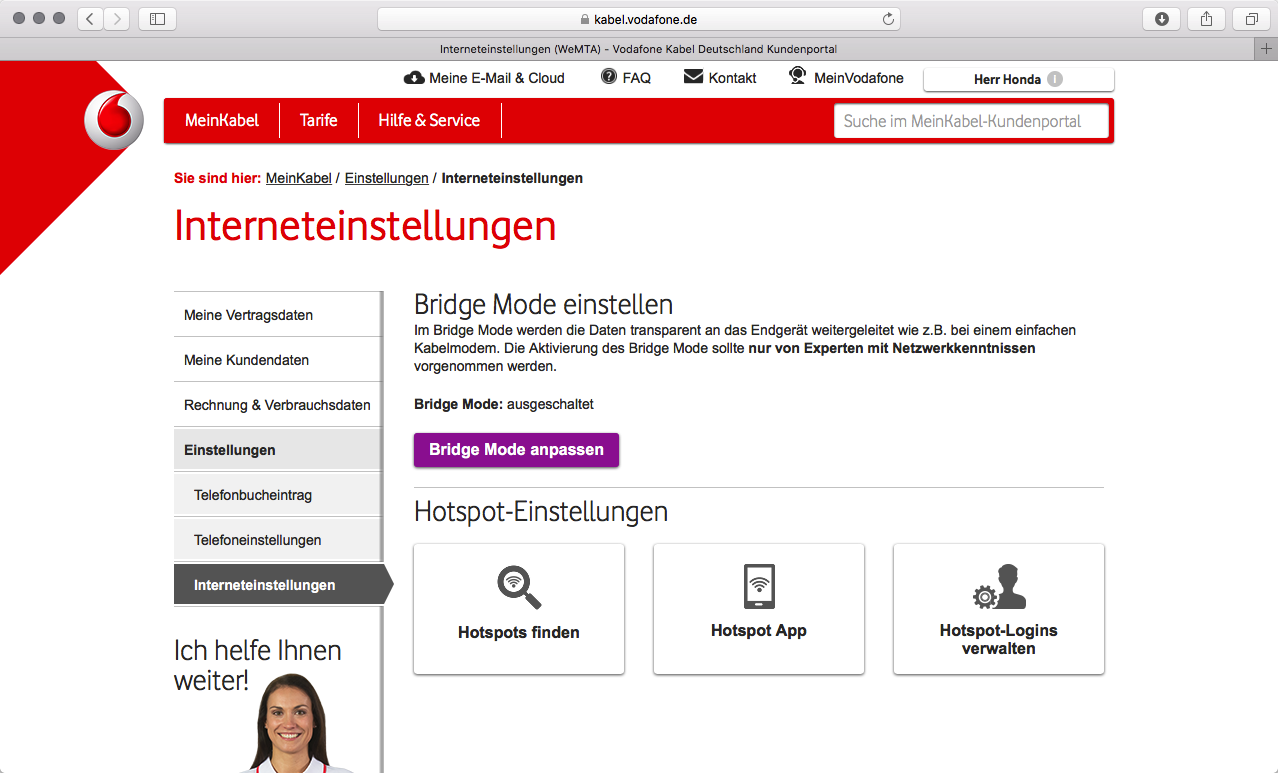Open the FAQ link text

point(637,78)
